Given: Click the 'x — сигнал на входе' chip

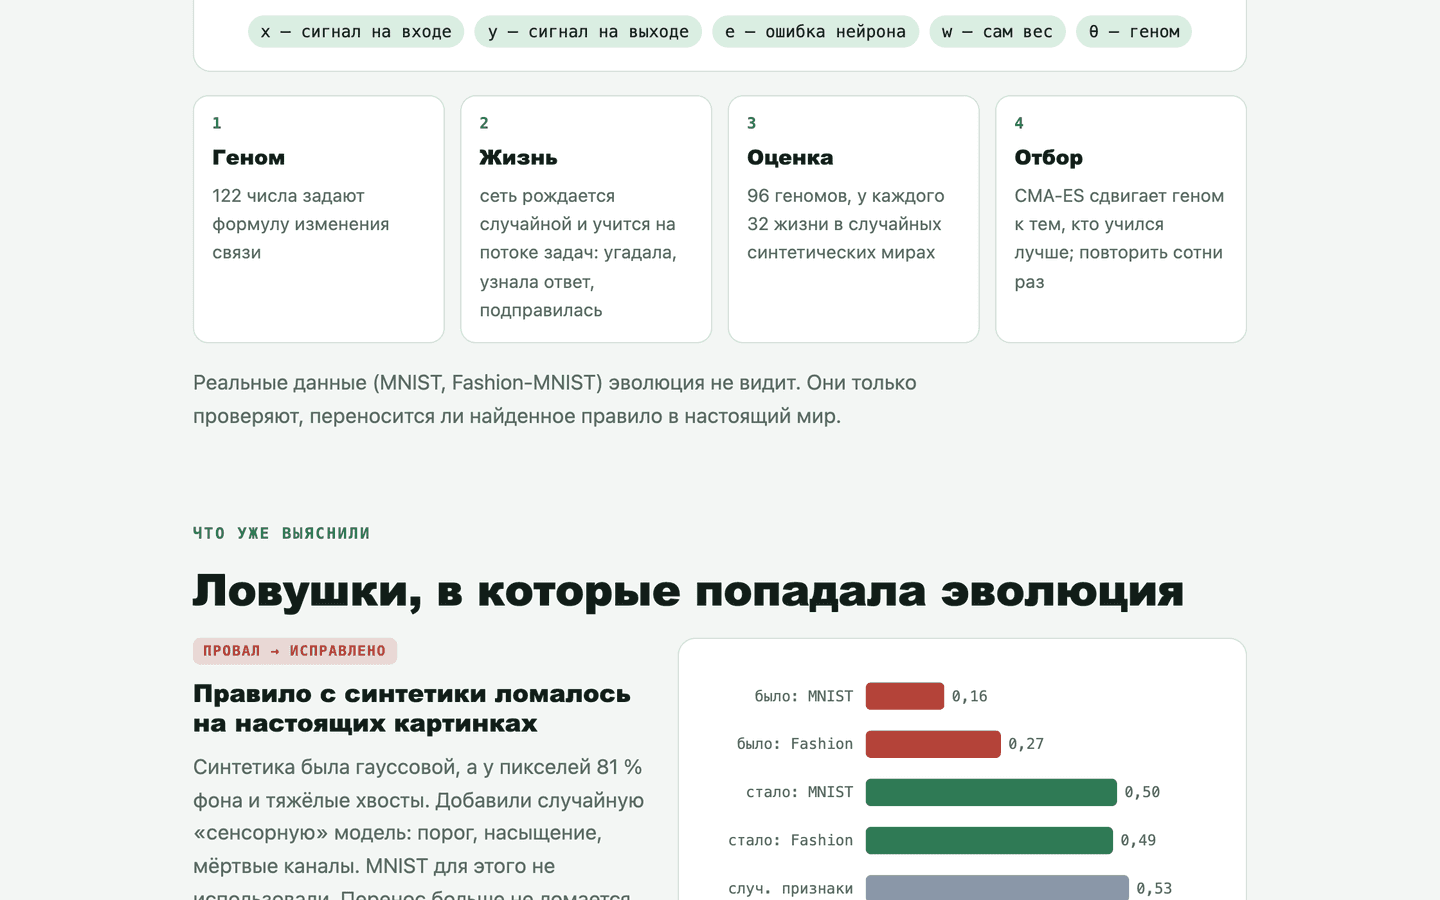Looking at the screenshot, I should click(356, 32).
